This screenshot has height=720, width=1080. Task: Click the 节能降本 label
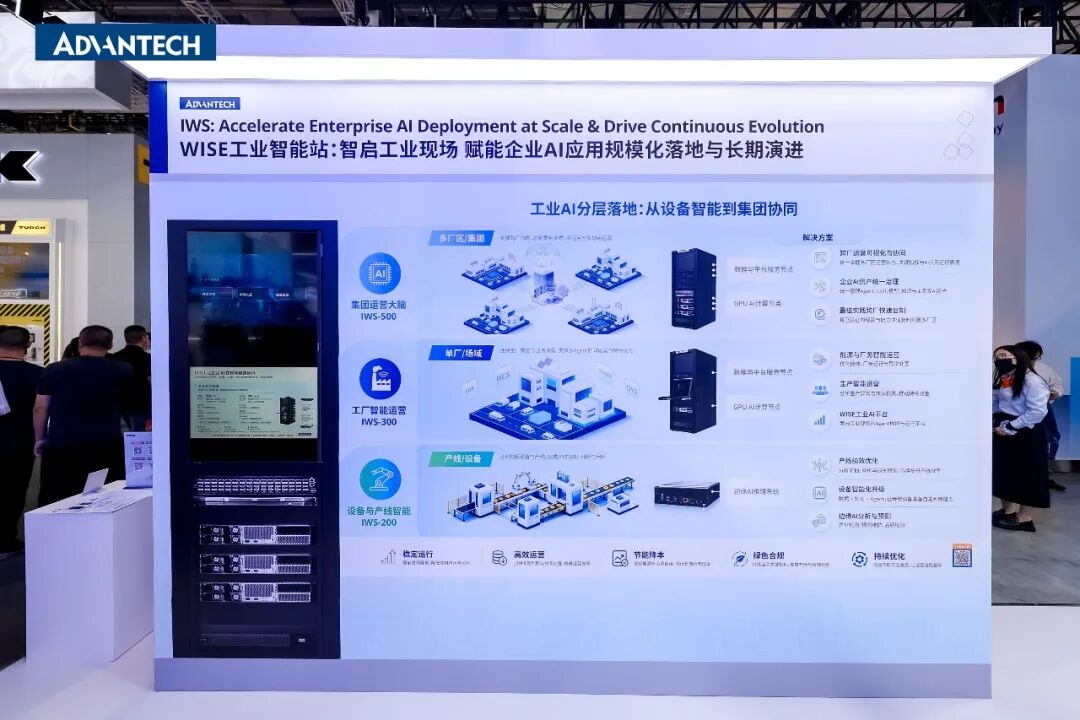(x=649, y=555)
